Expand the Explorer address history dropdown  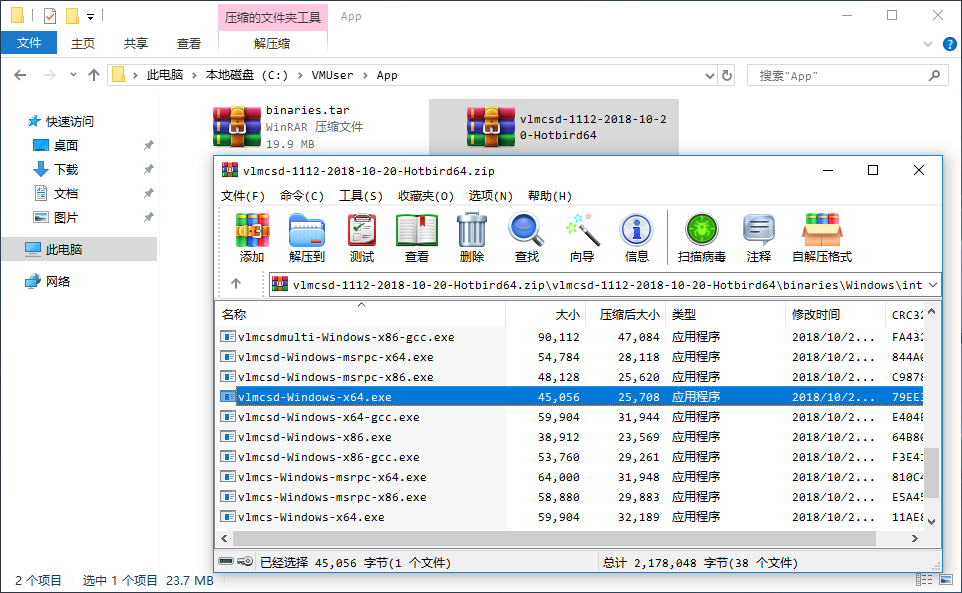click(x=710, y=75)
